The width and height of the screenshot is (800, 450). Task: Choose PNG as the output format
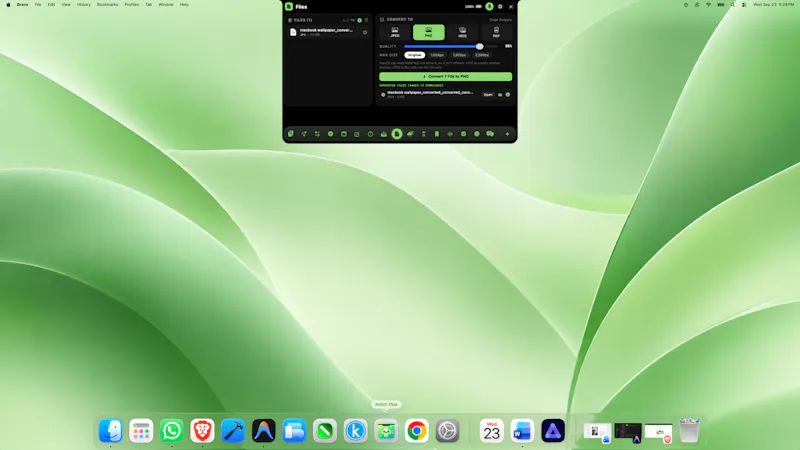pos(429,32)
